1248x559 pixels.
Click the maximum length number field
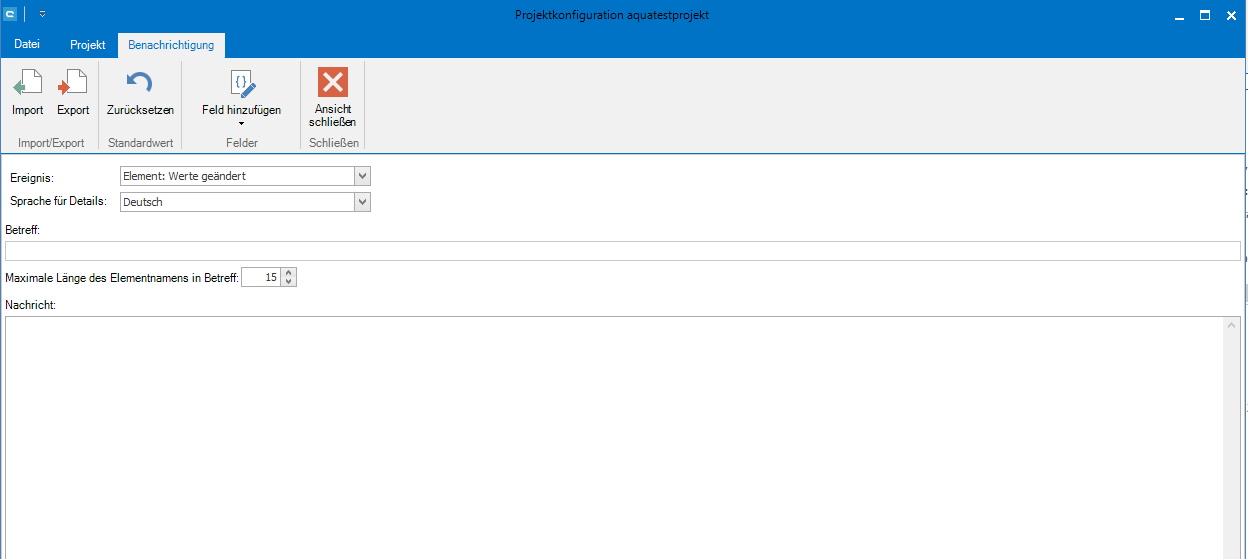tap(261, 278)
